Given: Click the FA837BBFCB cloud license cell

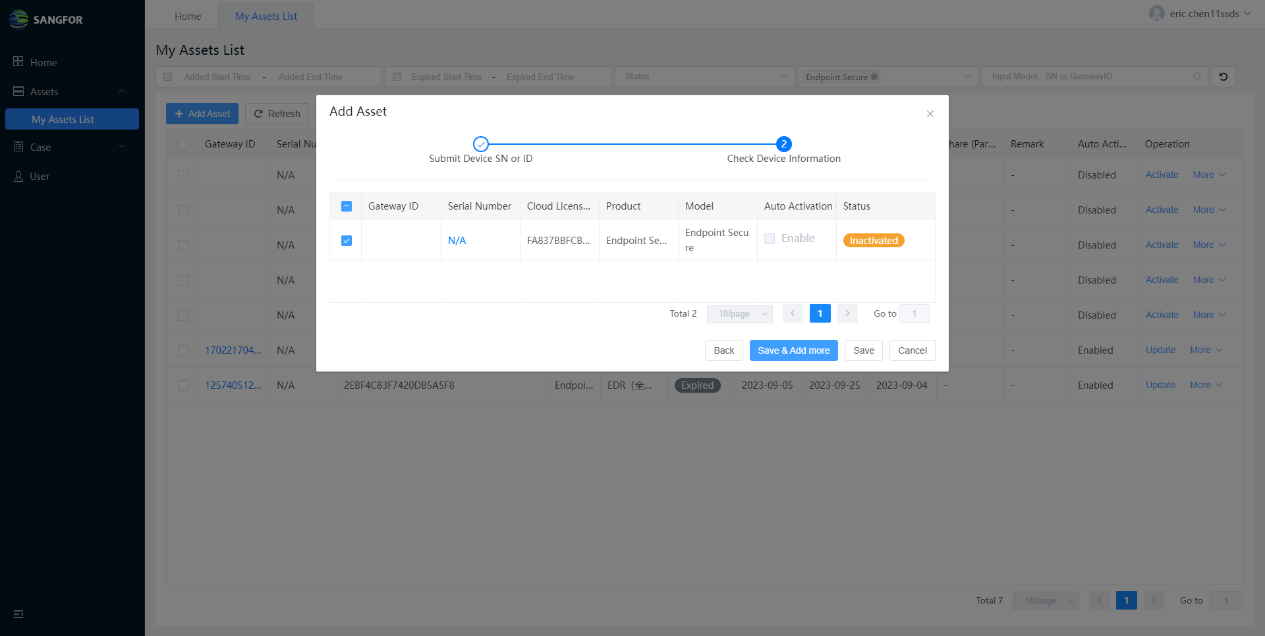Looking at the screenshot, I should 559,241.
